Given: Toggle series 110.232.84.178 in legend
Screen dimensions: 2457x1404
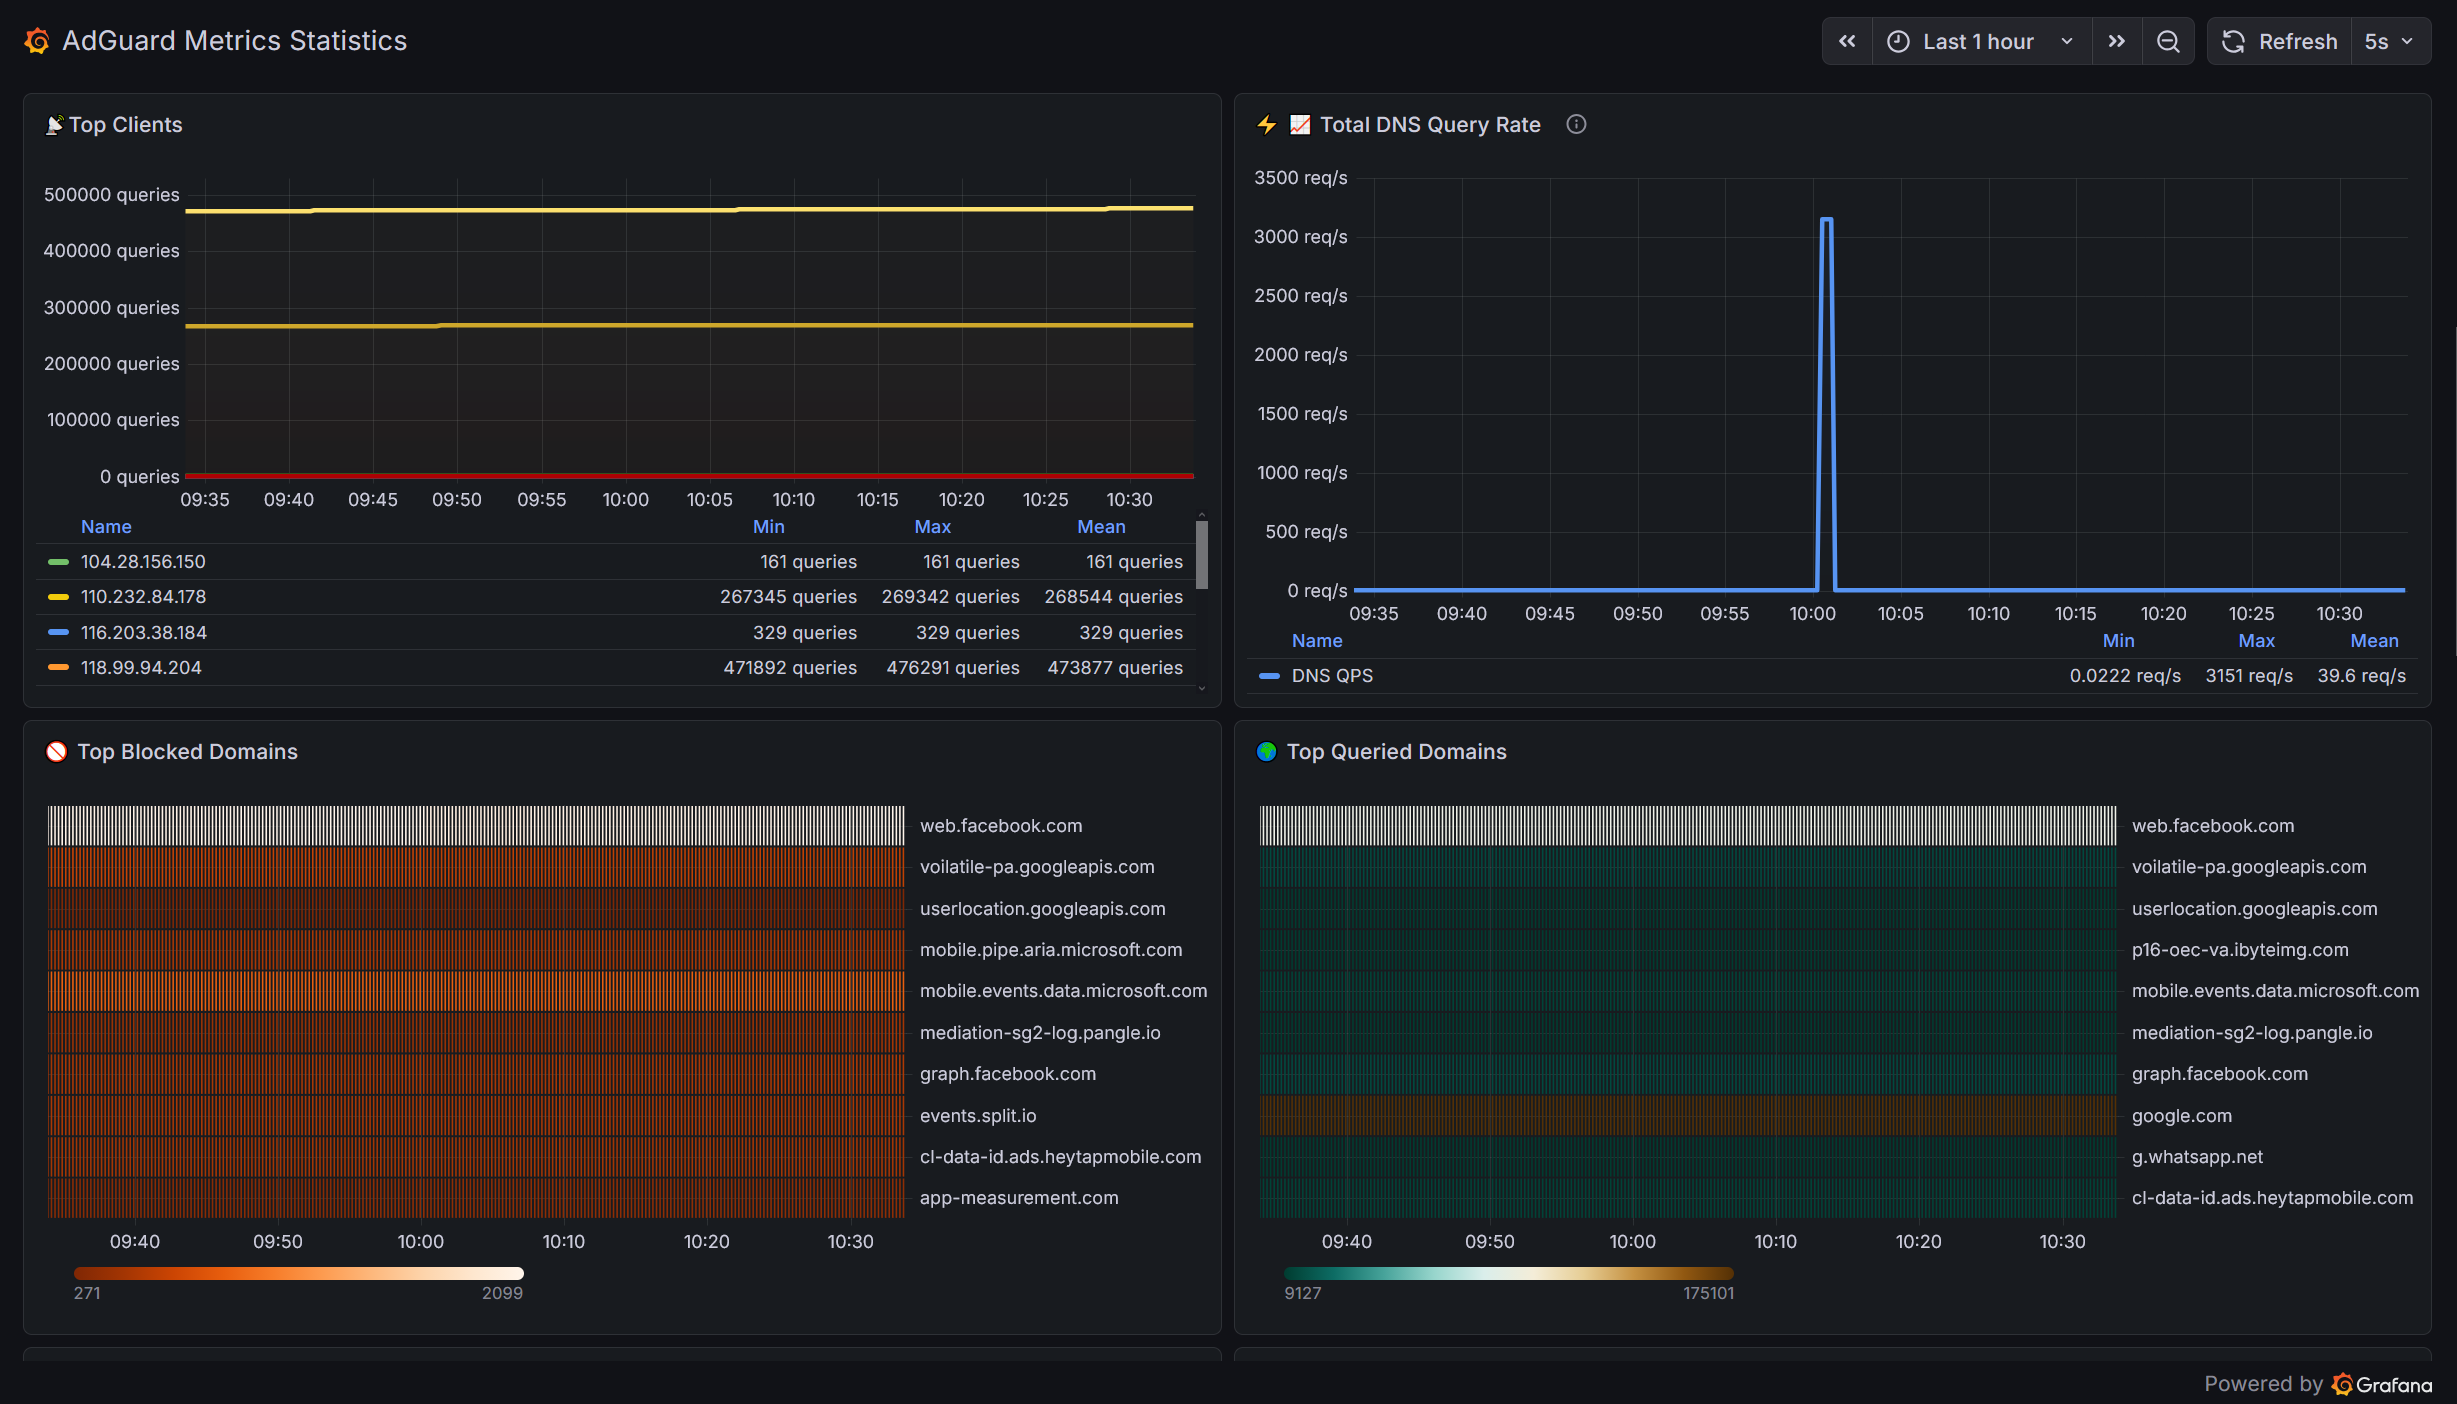Looking at the screenshot, I should [143, 596].
